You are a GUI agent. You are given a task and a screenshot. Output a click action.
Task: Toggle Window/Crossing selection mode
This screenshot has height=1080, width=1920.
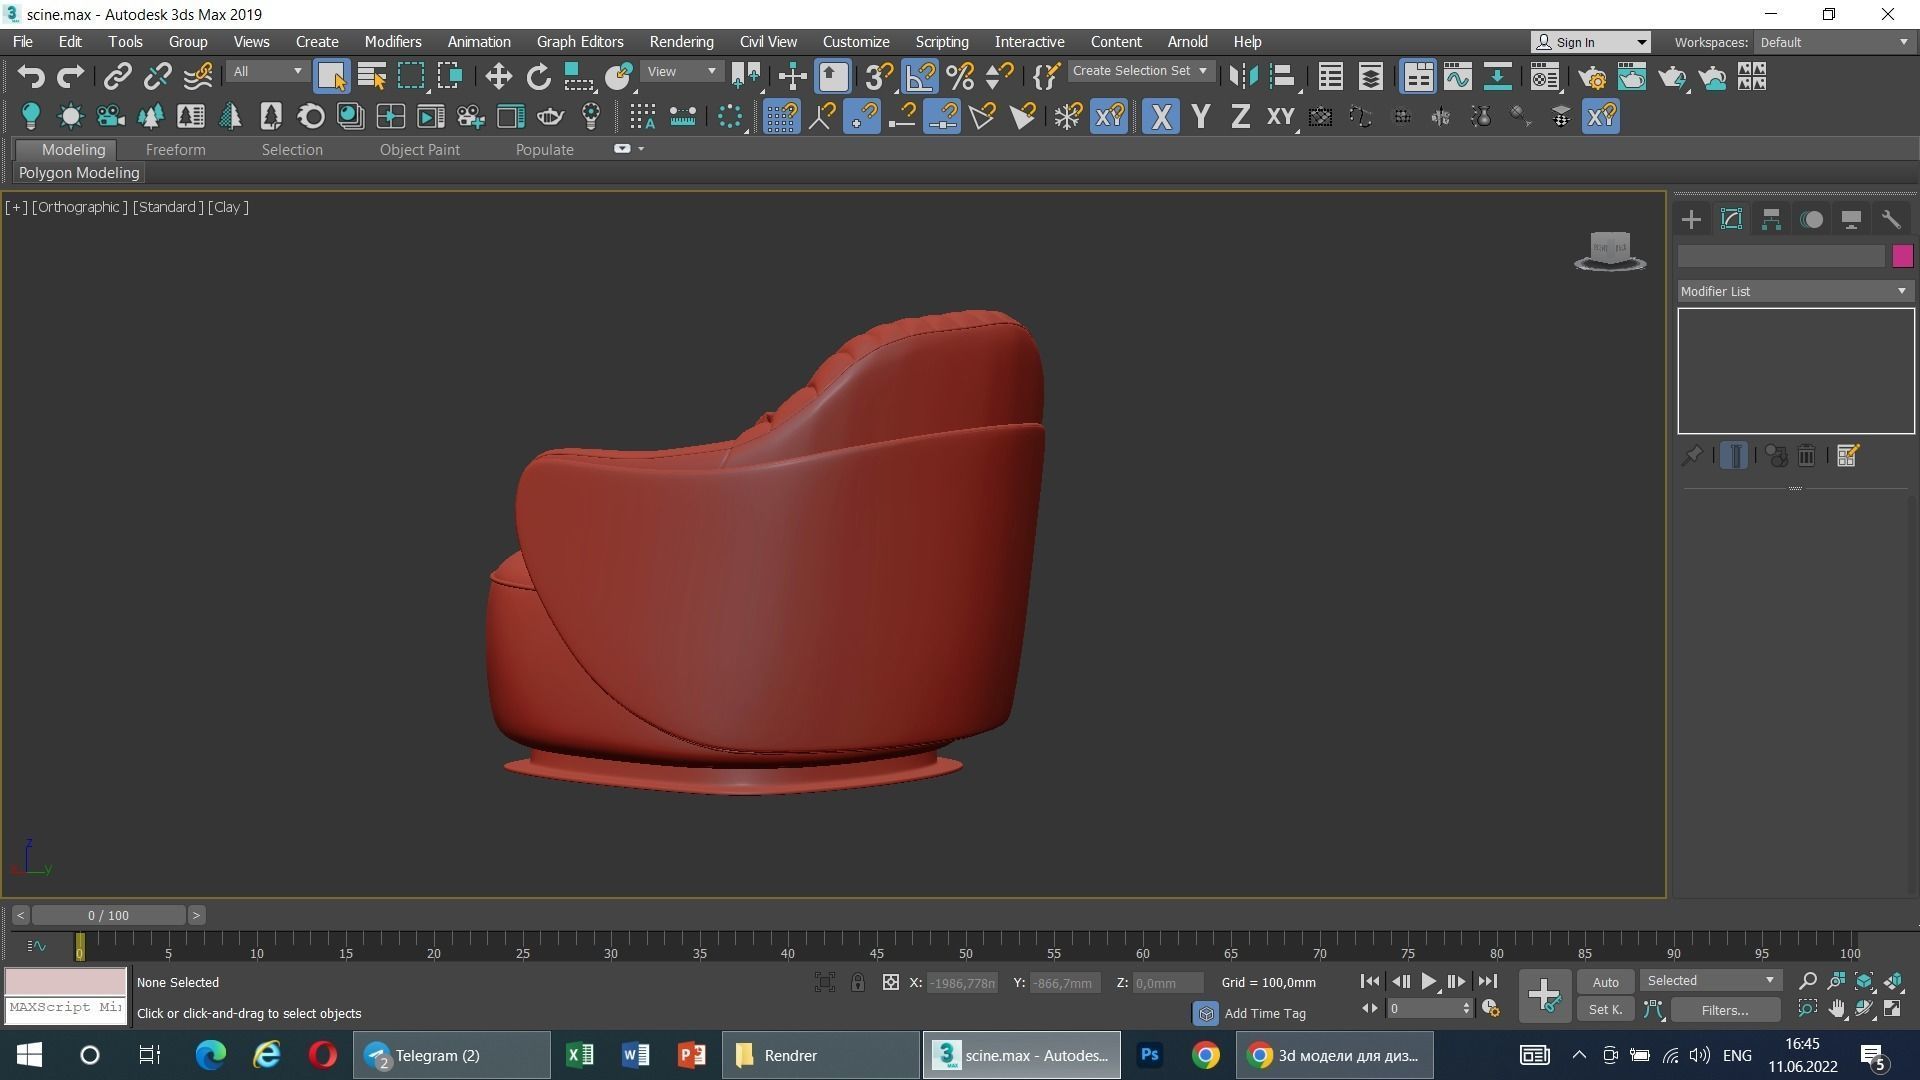pos(450,76)
